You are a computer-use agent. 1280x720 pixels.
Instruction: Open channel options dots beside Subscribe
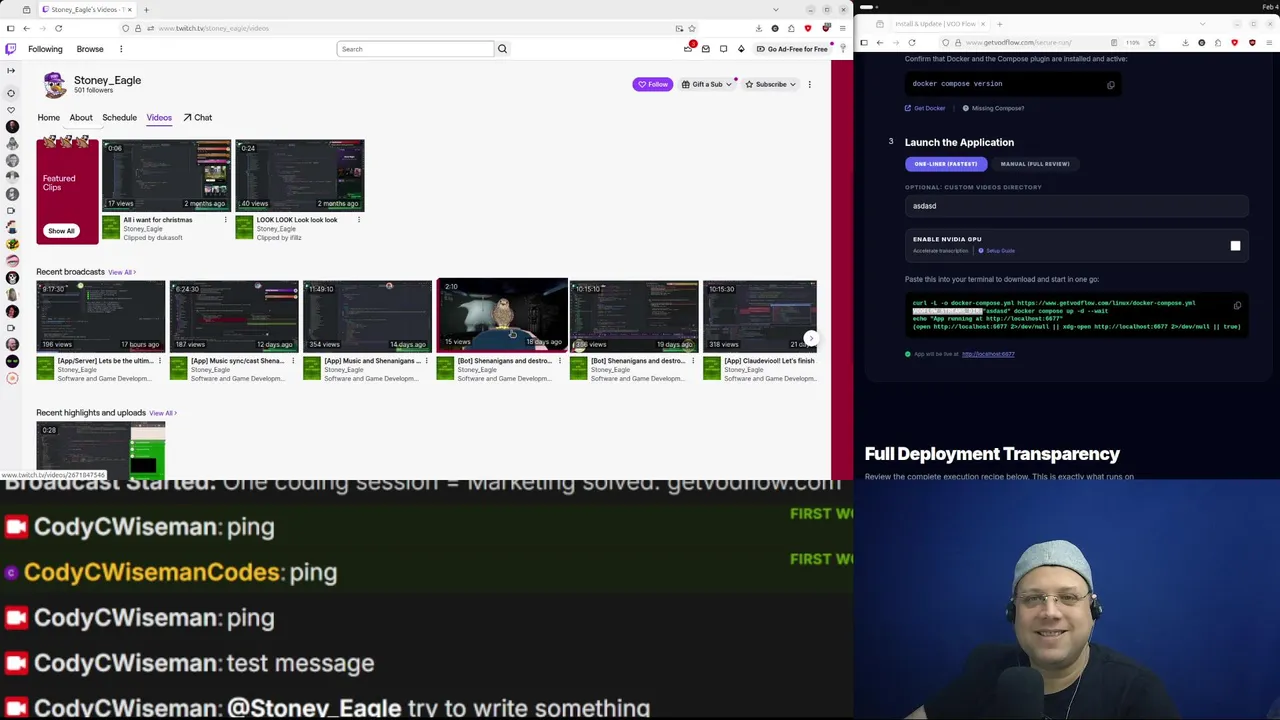pyautogui.click(x=809, y=84)
